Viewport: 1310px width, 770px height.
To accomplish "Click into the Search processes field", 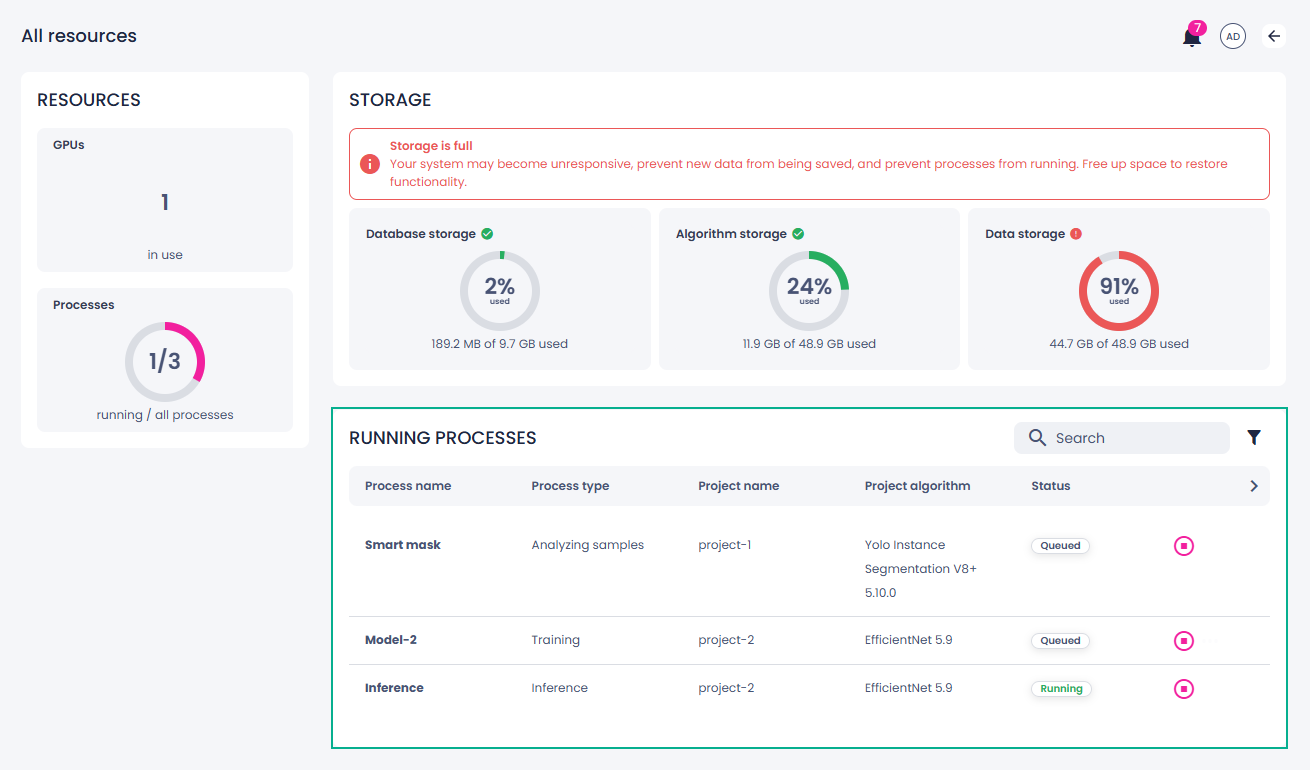I will pos(1122,438).
